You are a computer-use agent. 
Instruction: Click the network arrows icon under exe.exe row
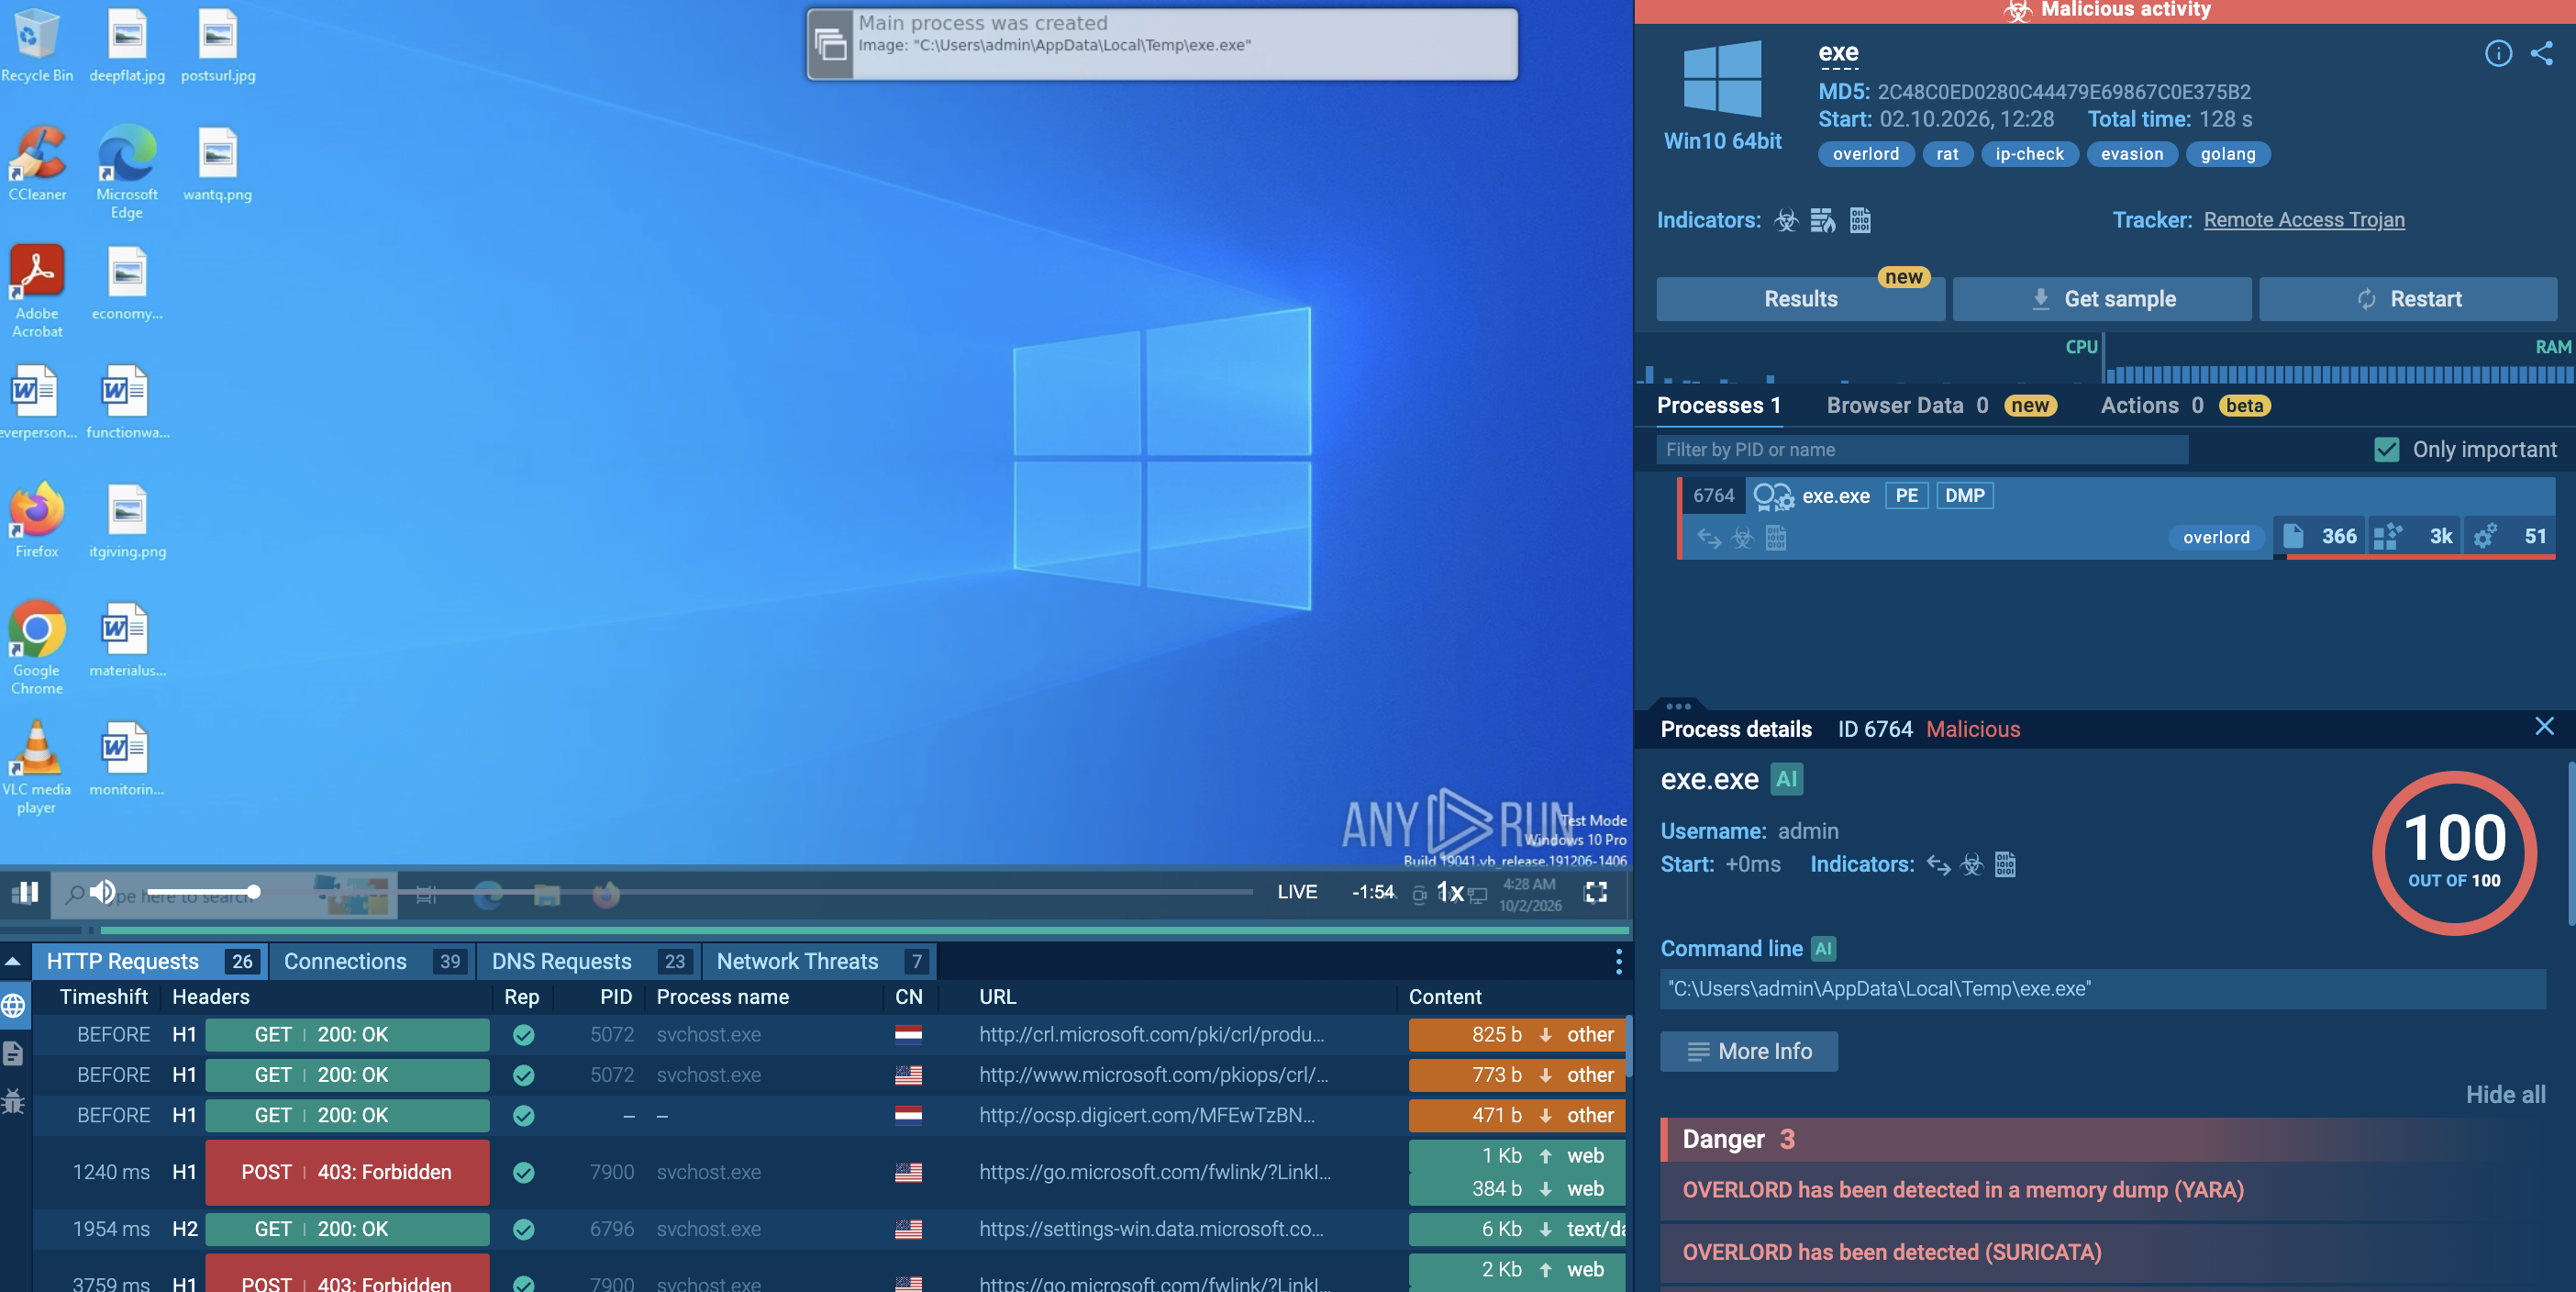(x=1709, y=538)
